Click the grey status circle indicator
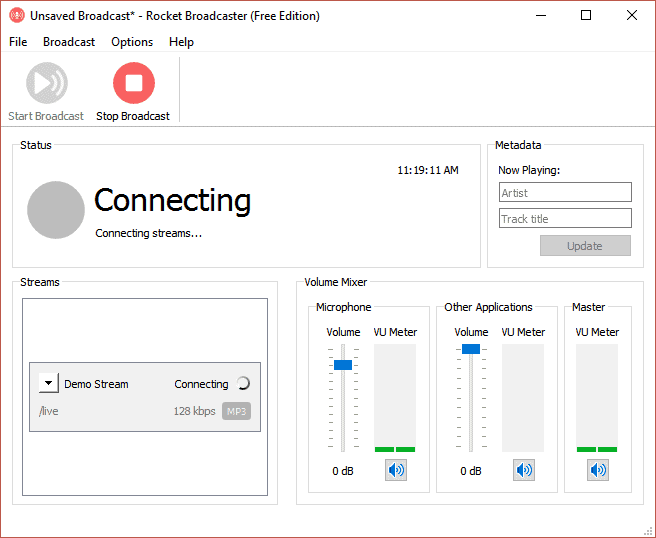The width and height of the screenshot is (656, 538). pyautogui.click(x=56, y=210)
